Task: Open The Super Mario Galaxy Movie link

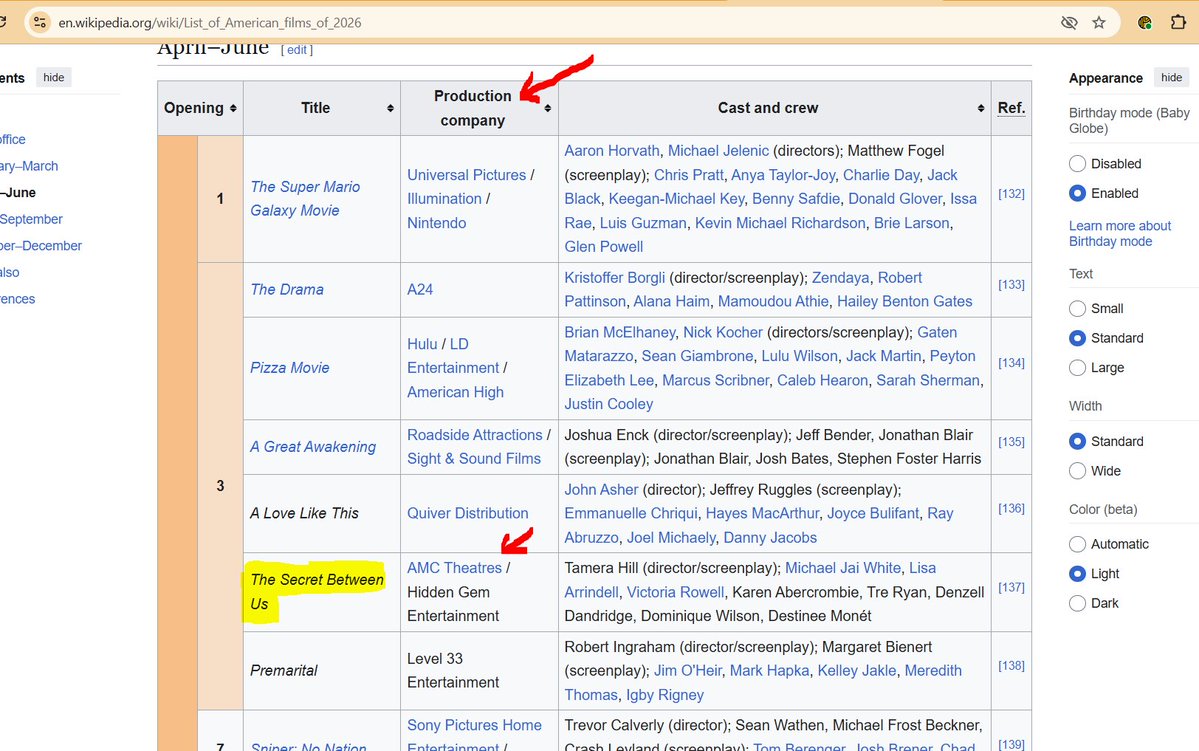Action: (x=304, y=199)
